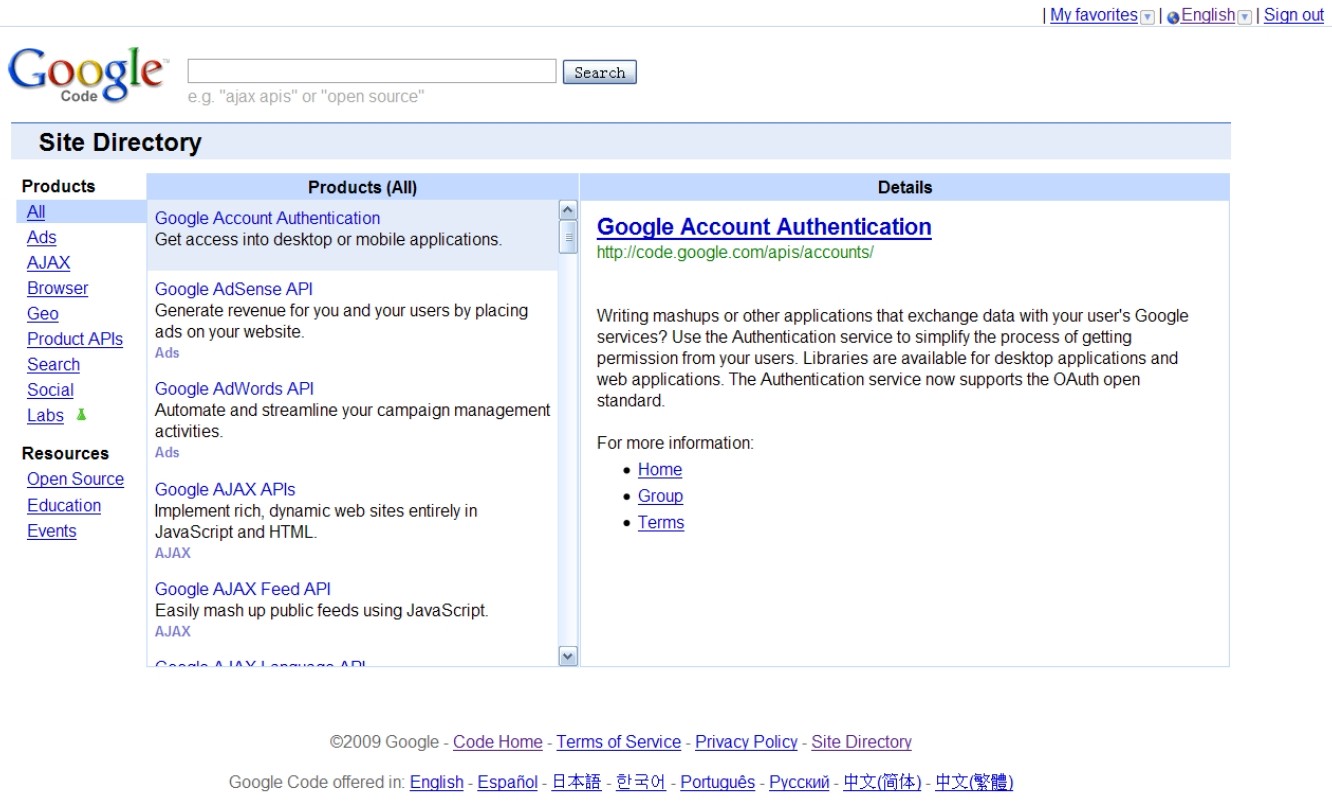Open the English language dropdown arrow

point(1244,17)
